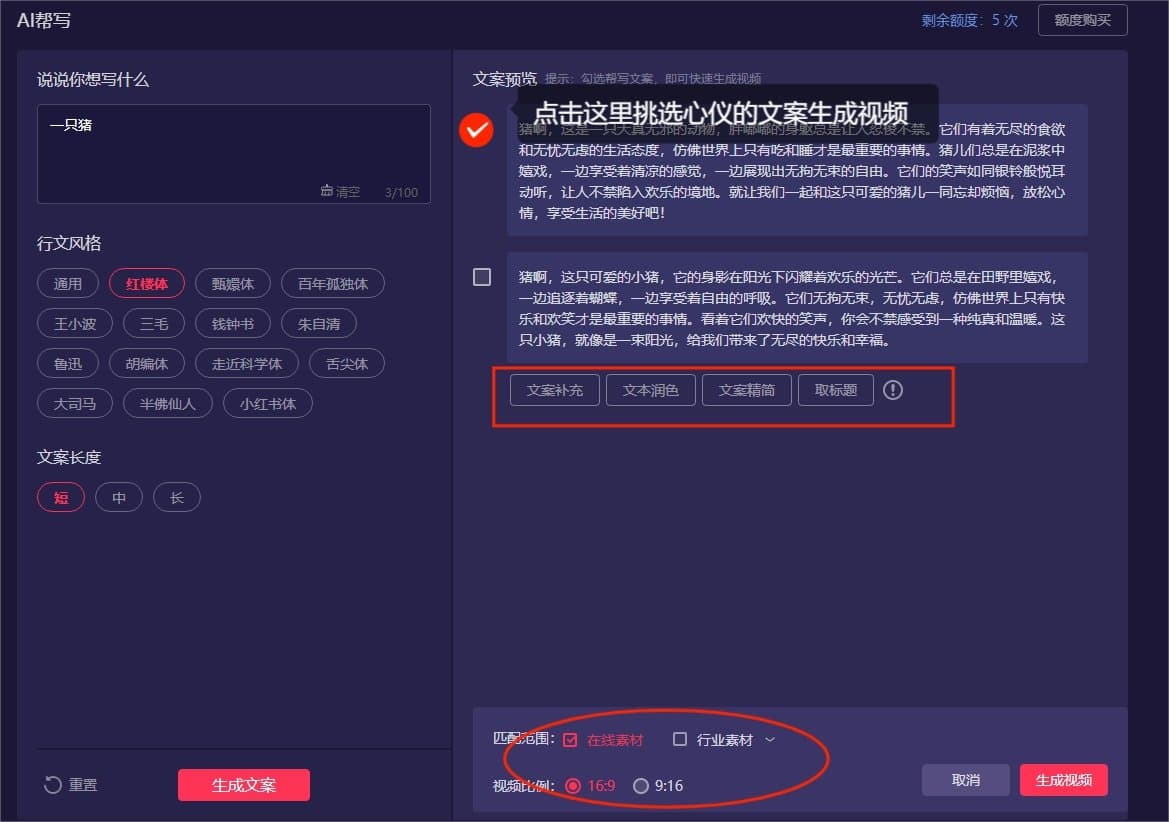The width and height of the screenshot is (1169, 822).
Task: Choose the 甄嬛体 writing style
Action: 233,283
